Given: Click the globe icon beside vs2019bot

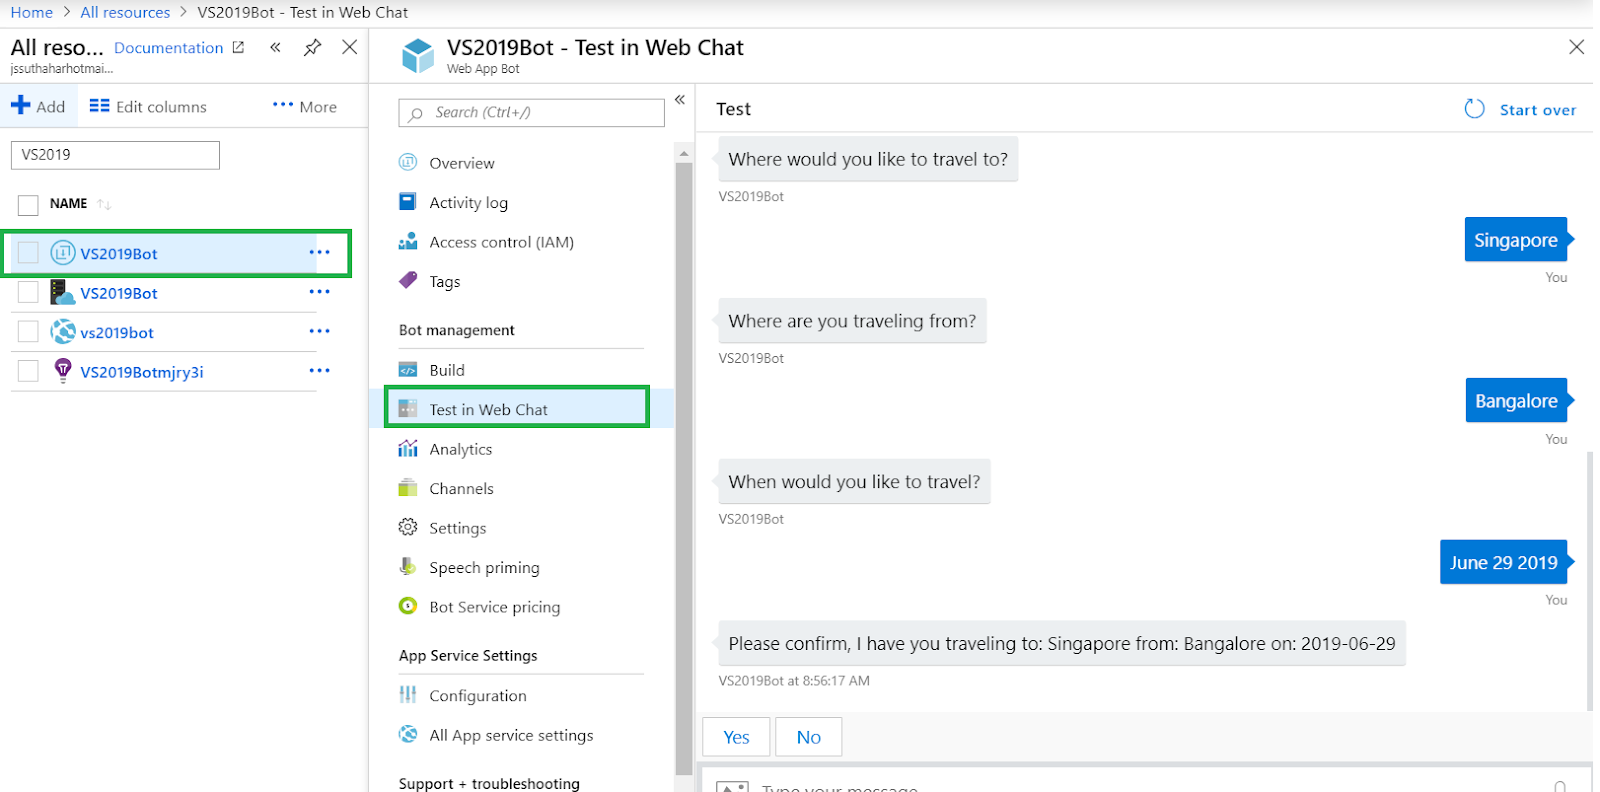Looking at the screenshot, I should coord(63,331).
